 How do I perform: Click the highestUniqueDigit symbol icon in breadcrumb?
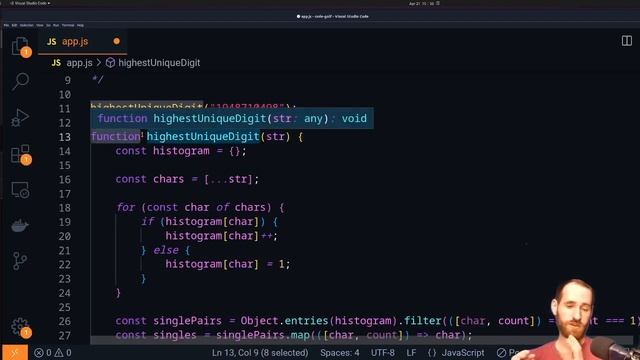[x=110, y=63]
